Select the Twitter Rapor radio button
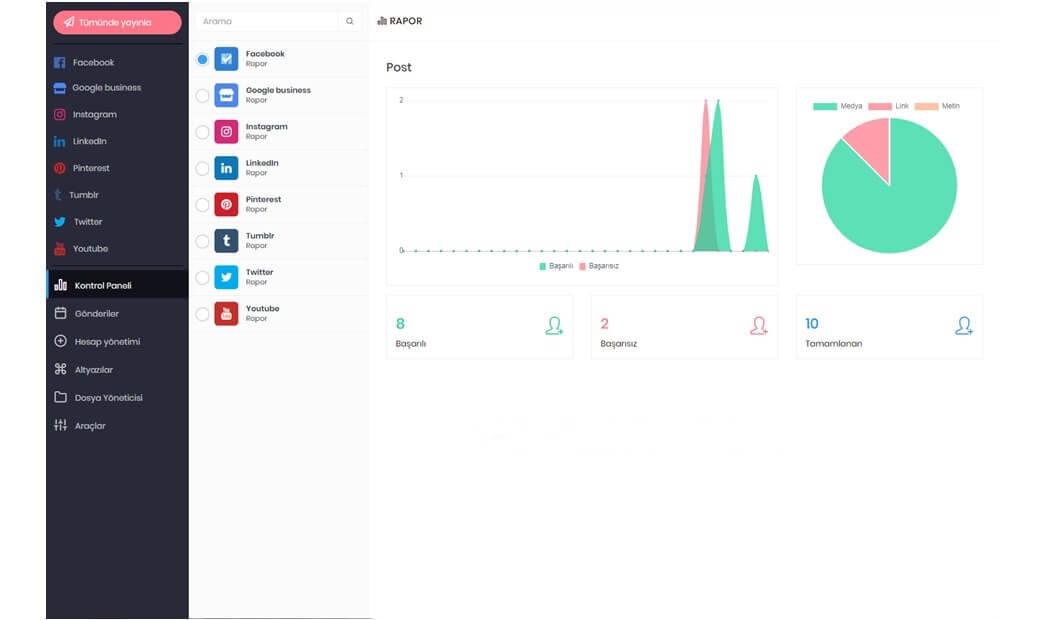The width and height of the screenshot is (1050, 620). click(x=202, y=277)
